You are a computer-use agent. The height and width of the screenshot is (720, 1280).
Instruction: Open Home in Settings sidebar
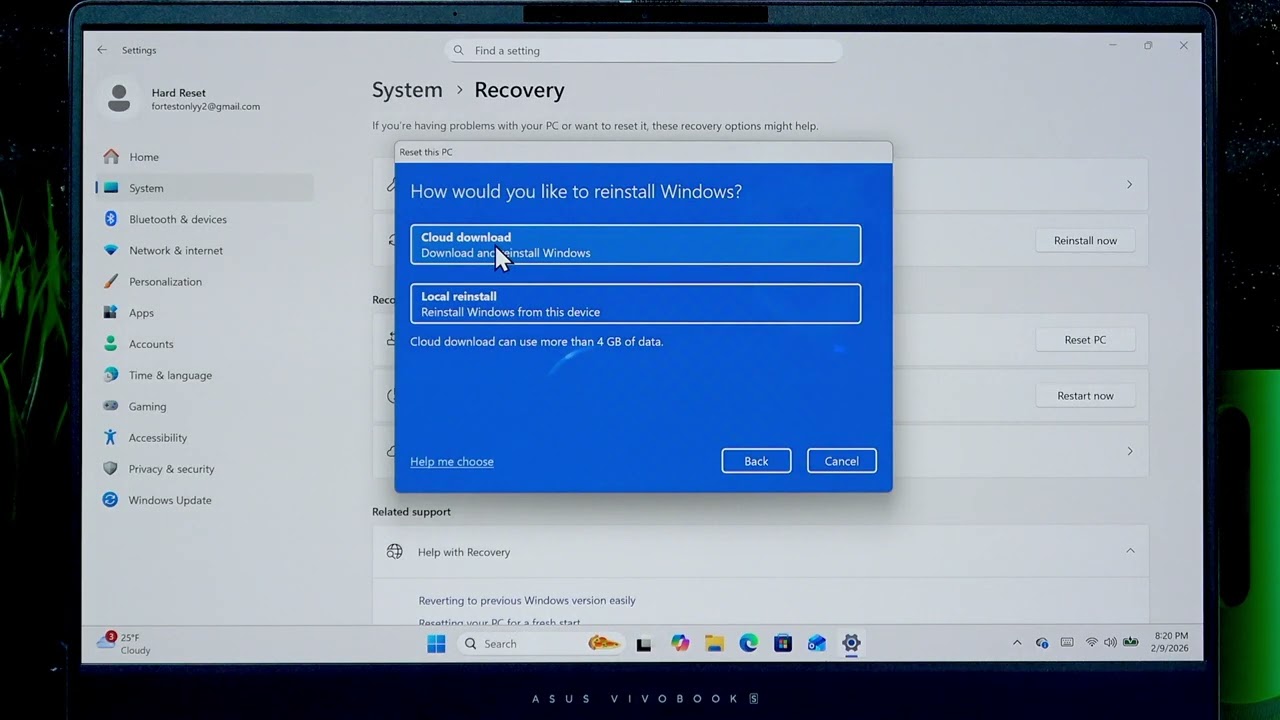pyautogui.click(x=205, y=157)
